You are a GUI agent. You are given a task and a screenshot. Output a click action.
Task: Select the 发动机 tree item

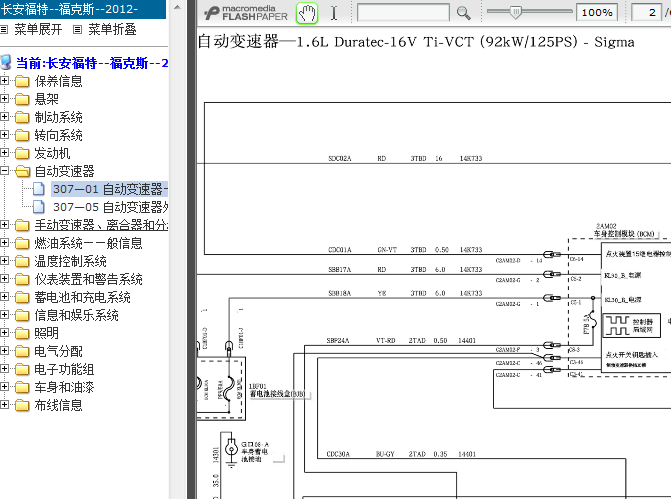click(x=52, y=153)
